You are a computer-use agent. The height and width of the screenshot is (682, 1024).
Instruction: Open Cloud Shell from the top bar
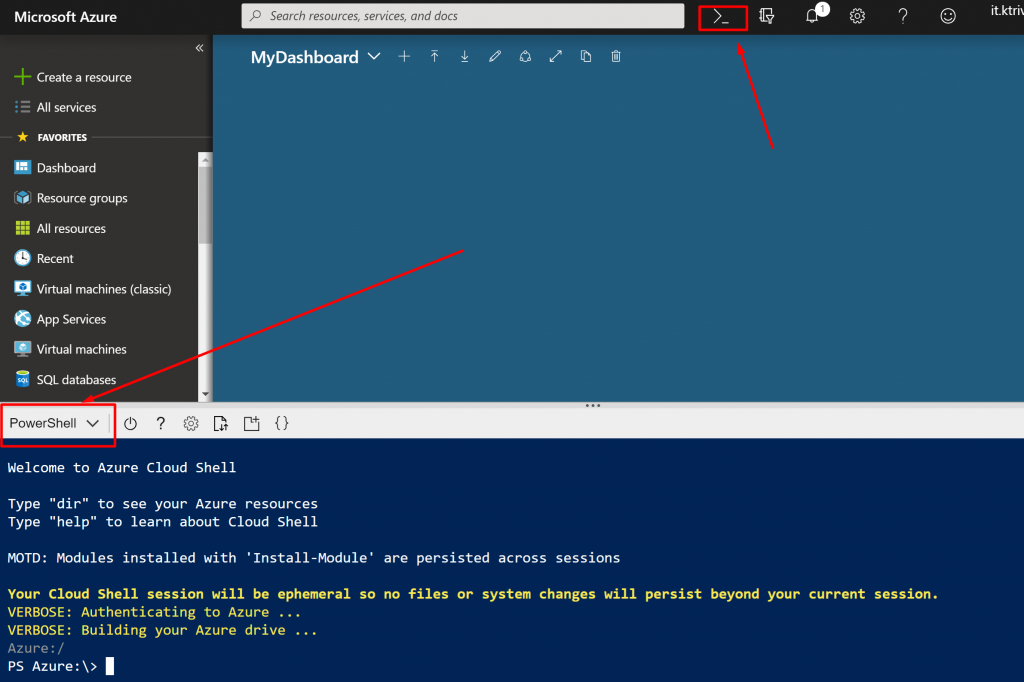pyautogui.click(x=722, y=17)
